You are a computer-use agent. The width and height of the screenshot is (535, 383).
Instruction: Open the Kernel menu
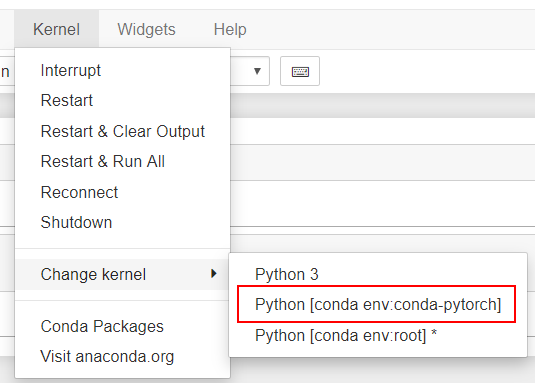pos(57,29)
